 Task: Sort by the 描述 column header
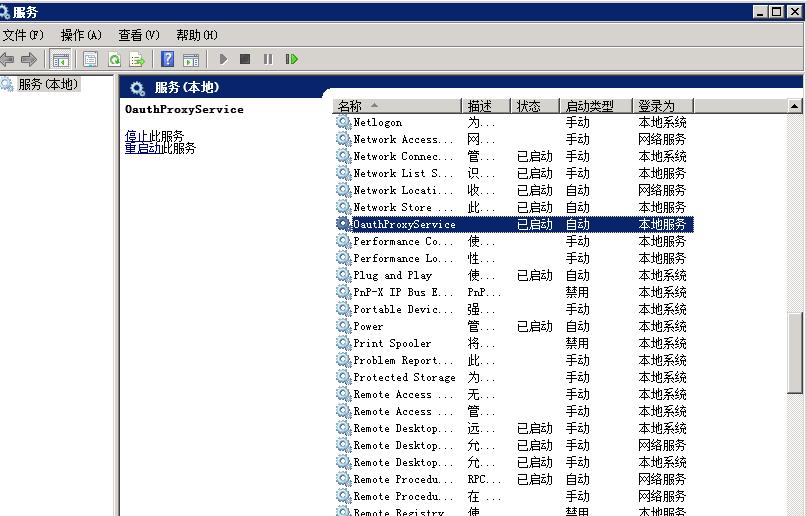point(486,106)
